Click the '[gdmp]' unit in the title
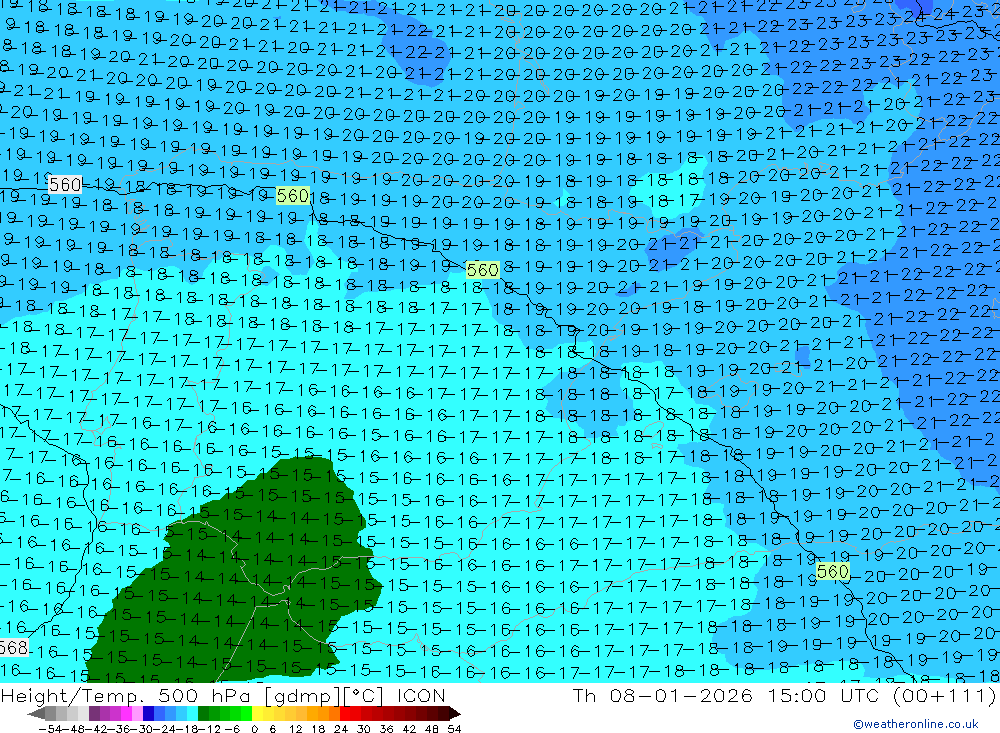 tap(302, 696)
